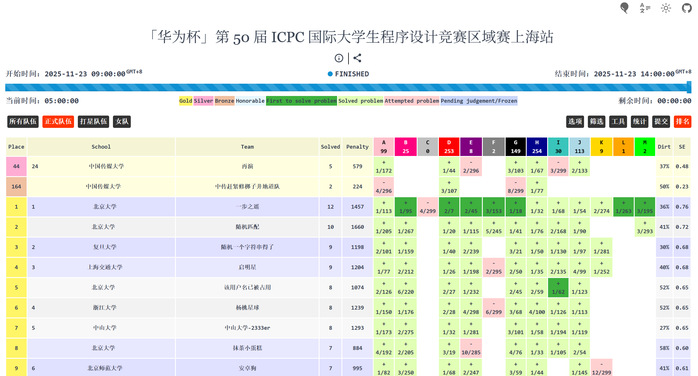Screen dimensions: 698x376
Task: Open the 选项 options menu
Action: click(575, 121)
